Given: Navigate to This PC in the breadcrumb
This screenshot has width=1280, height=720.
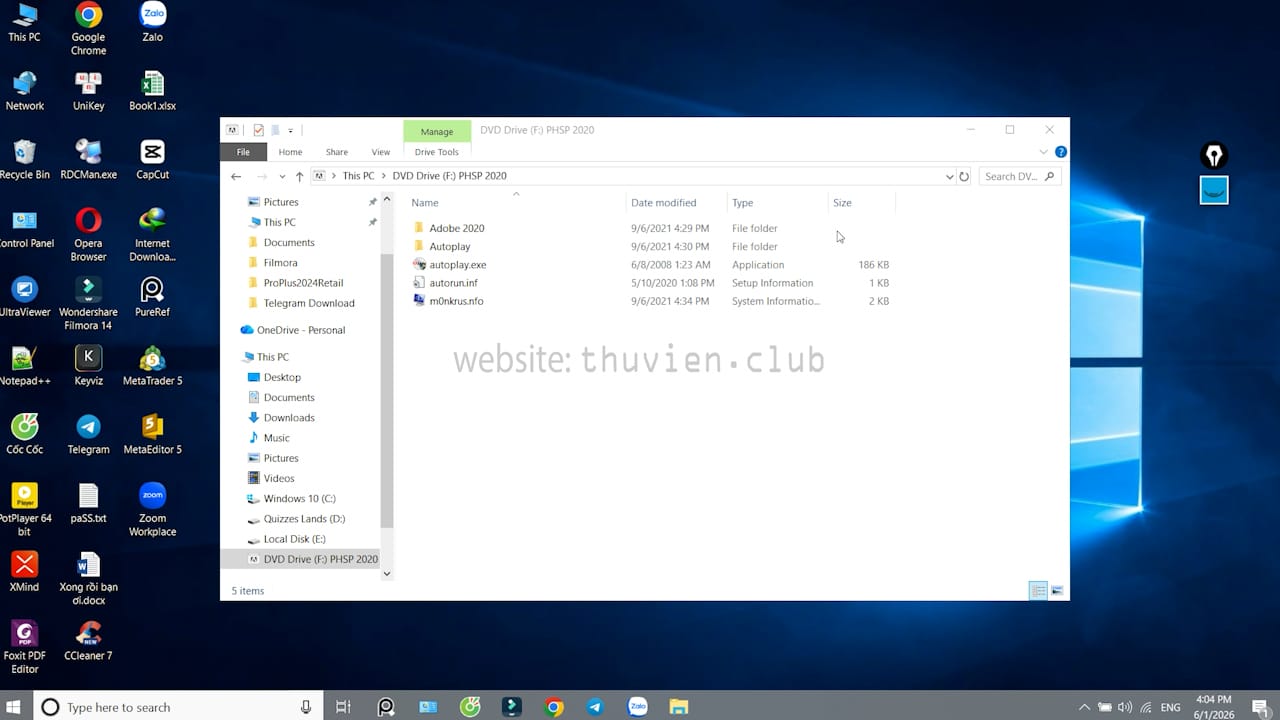Looking at the screenshot, I should click(358, 176).
